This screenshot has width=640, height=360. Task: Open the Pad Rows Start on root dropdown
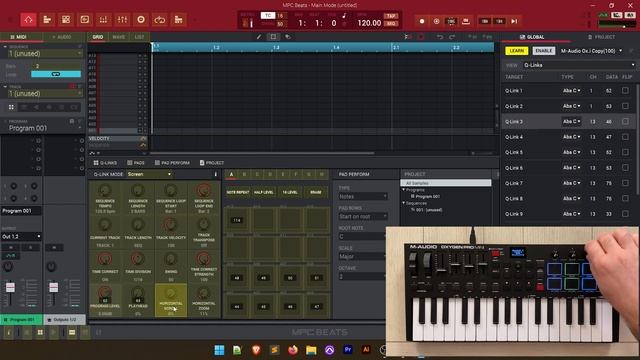pyautogui.click(x=363, y=216)
